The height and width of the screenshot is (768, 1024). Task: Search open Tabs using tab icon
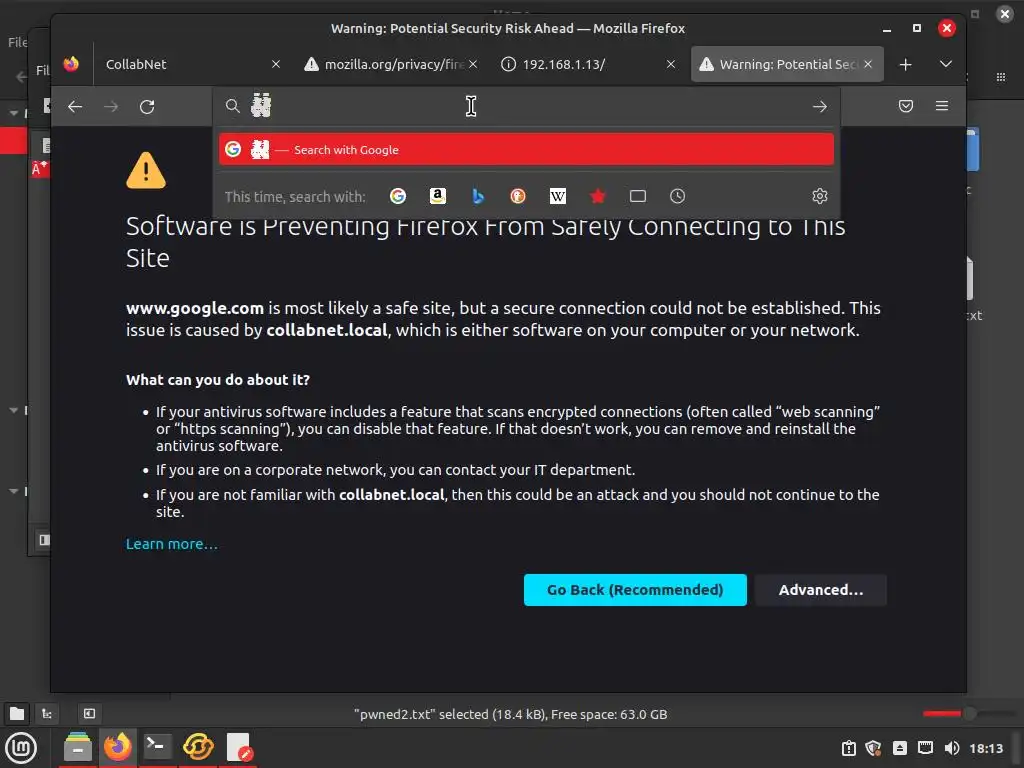(638, 196)
